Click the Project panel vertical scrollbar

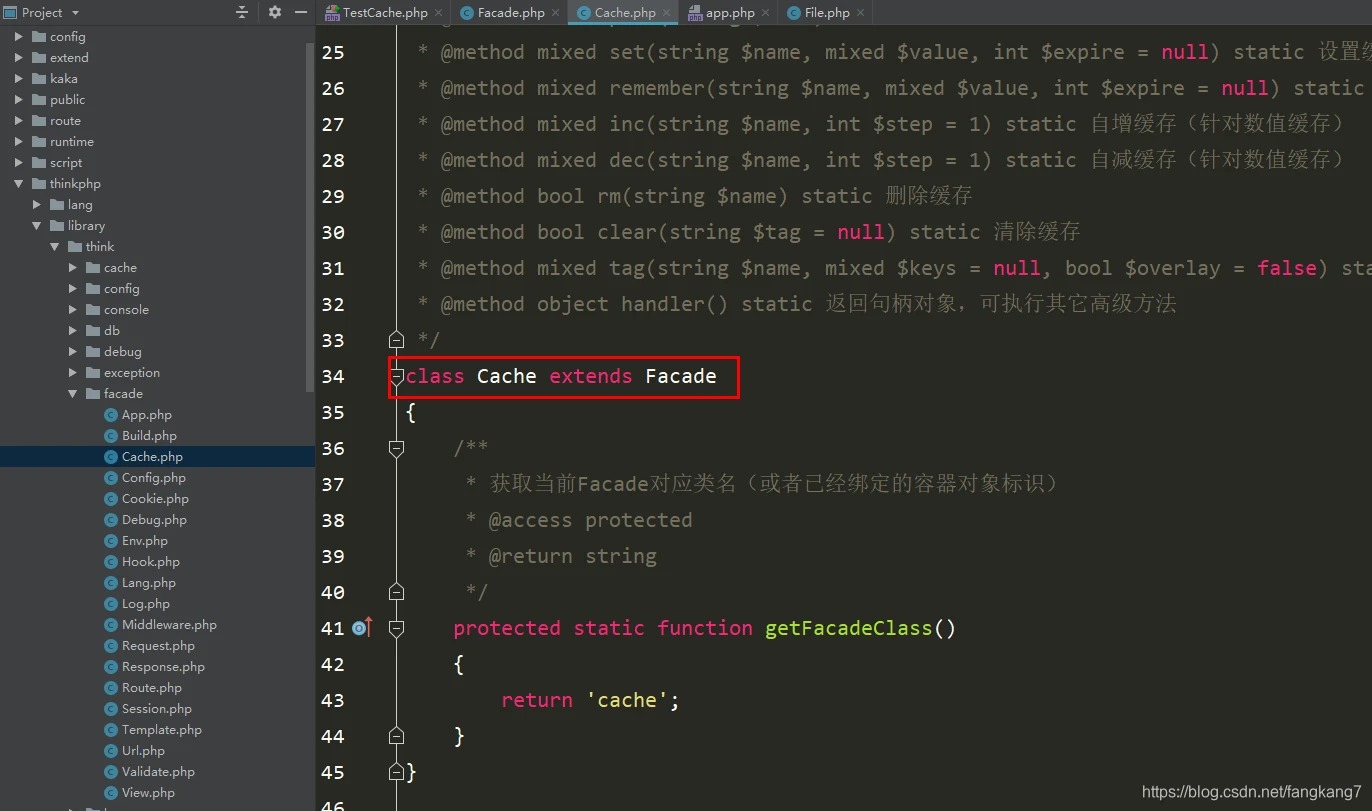coord(310,200)
